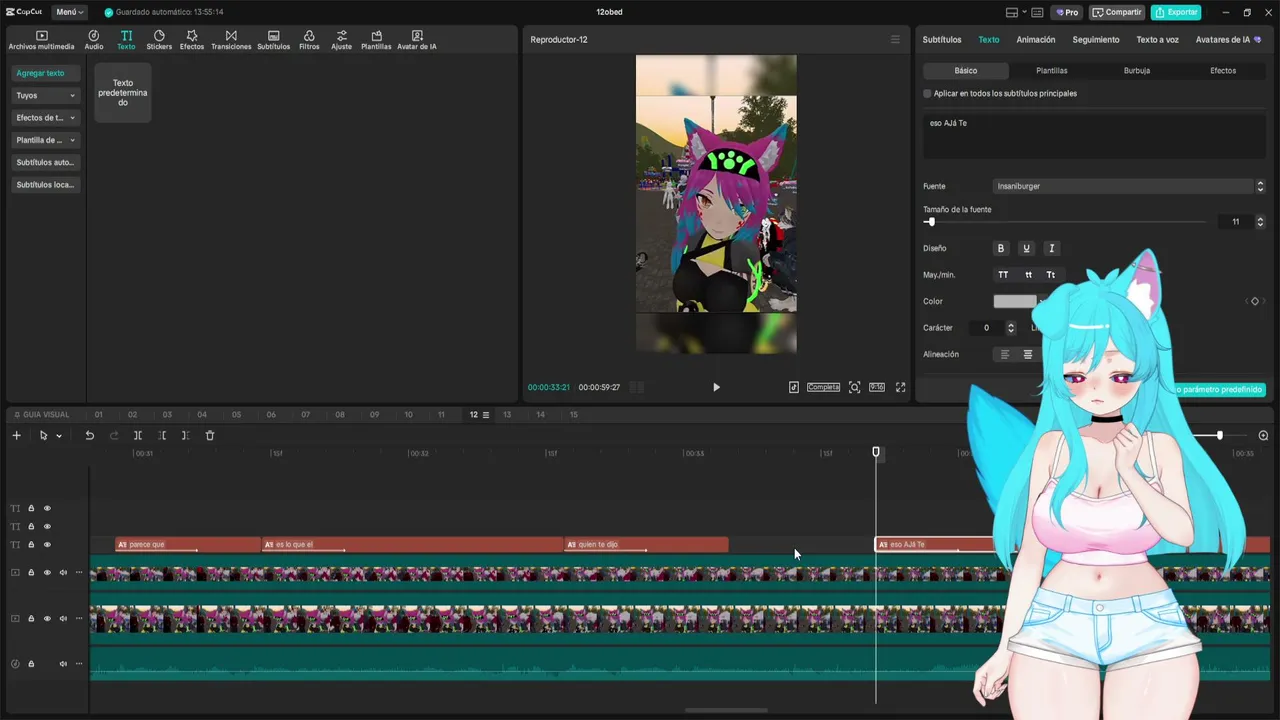Image resolution: width=1280 pixels, height=720 pixels.
Task: Add a new track with the plus icon
Action: pyautogui.click(x=16, y=435)
